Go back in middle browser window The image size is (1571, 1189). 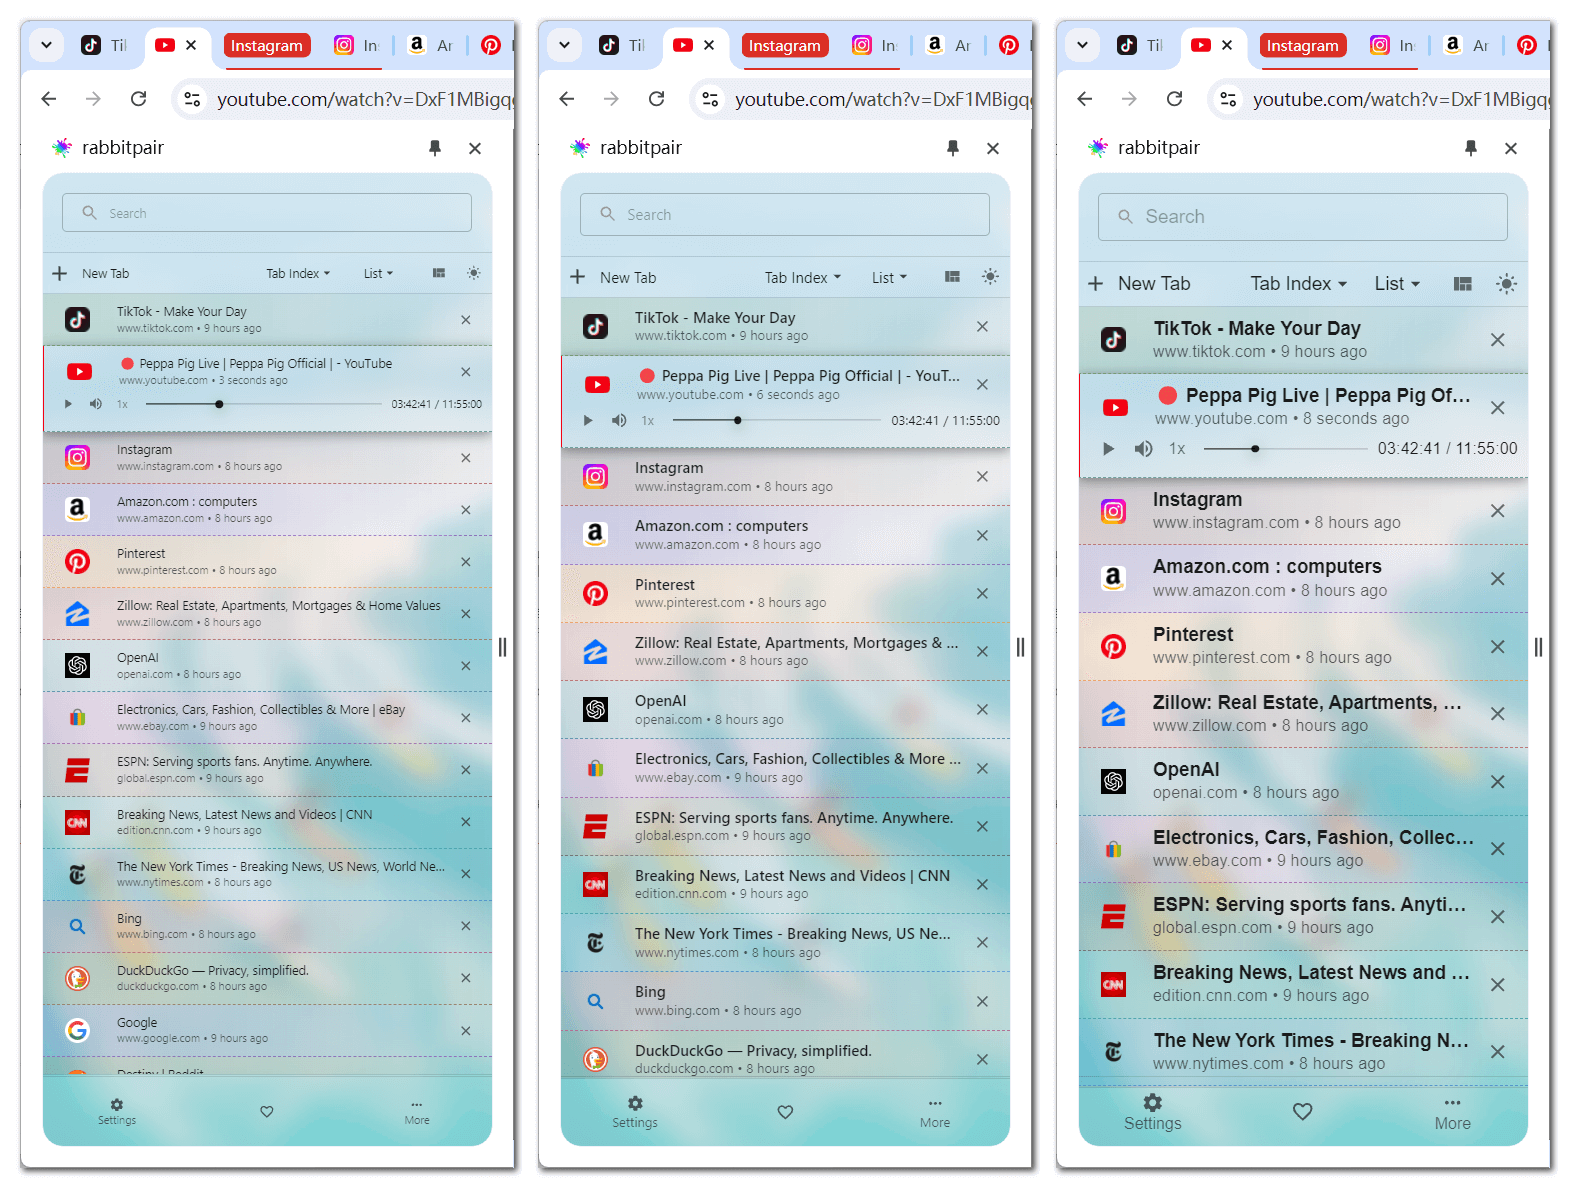pyautogui.click(x=567, y=98)
